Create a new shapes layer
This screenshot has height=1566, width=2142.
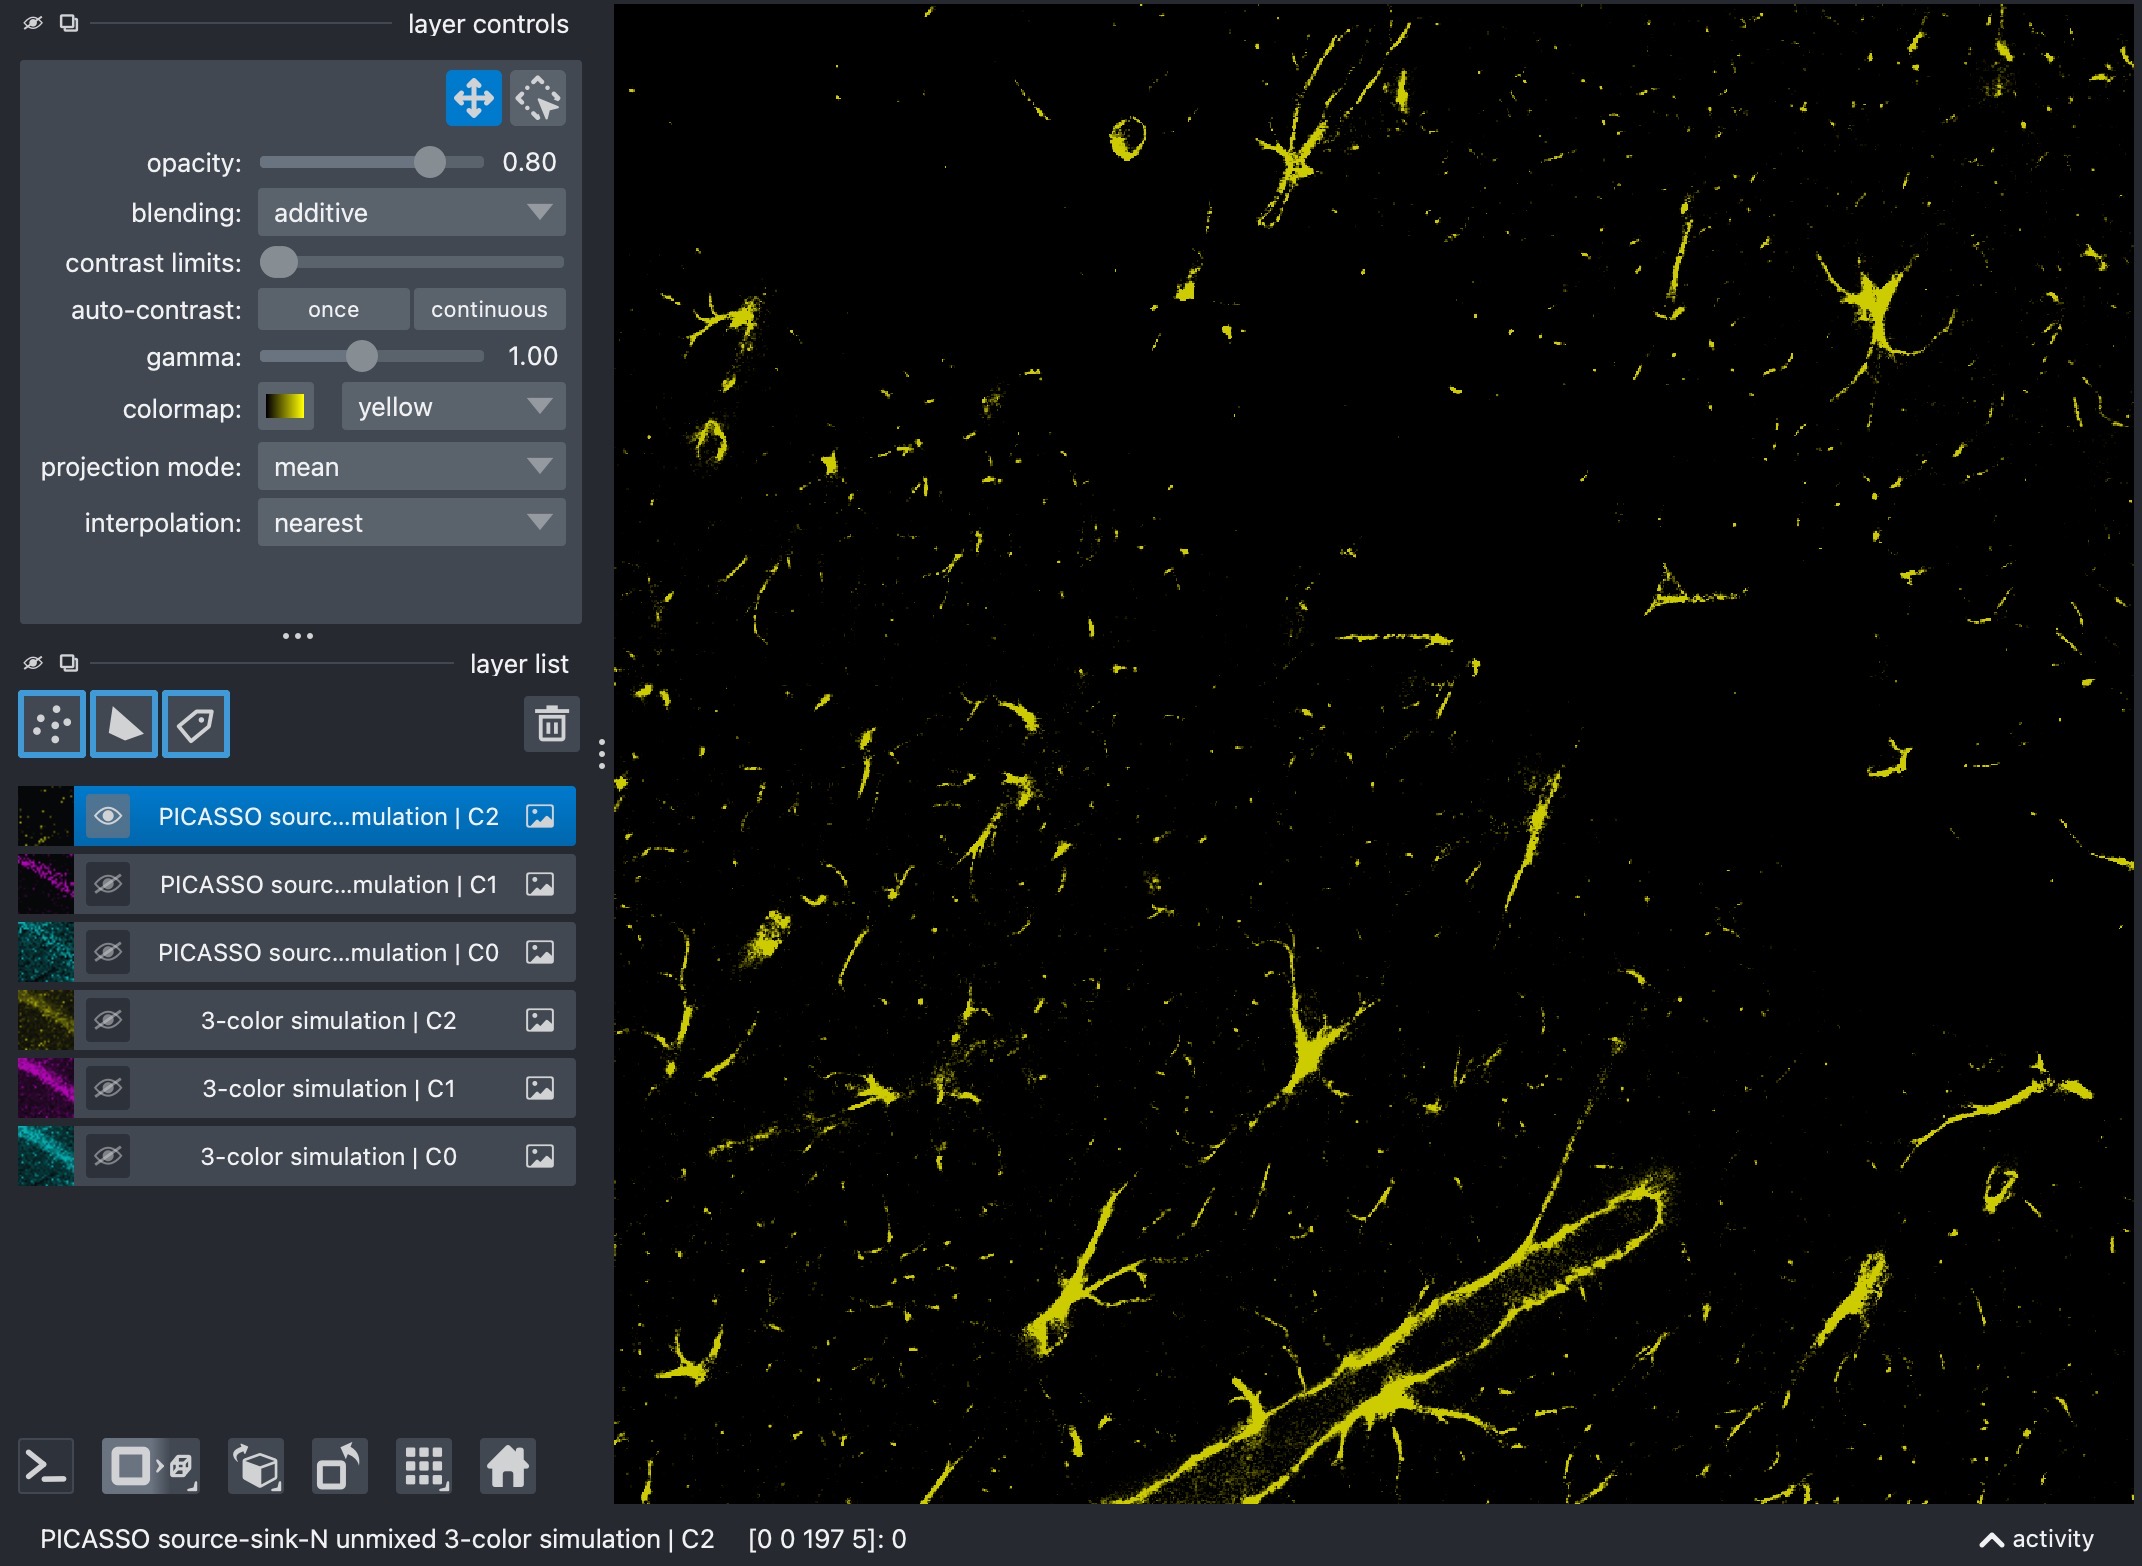coord(124,724)
